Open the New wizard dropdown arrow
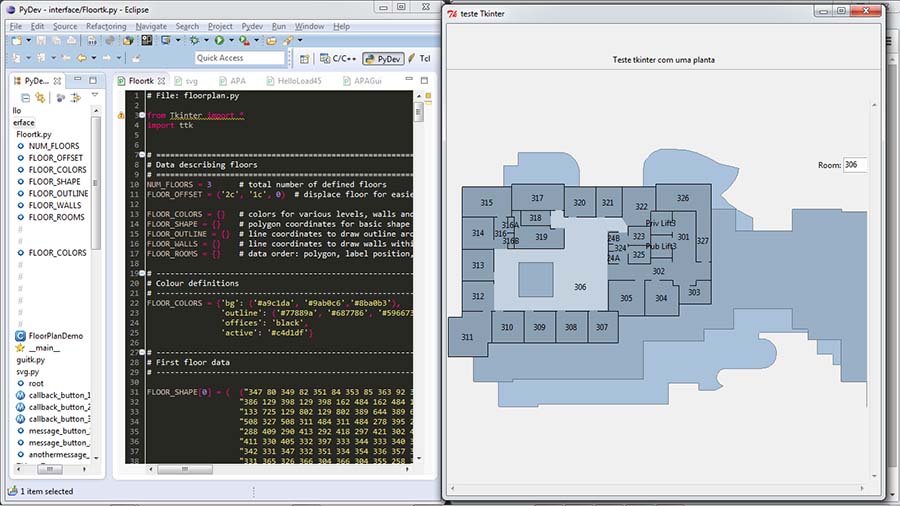900x506 pixels. pos(28,41)
